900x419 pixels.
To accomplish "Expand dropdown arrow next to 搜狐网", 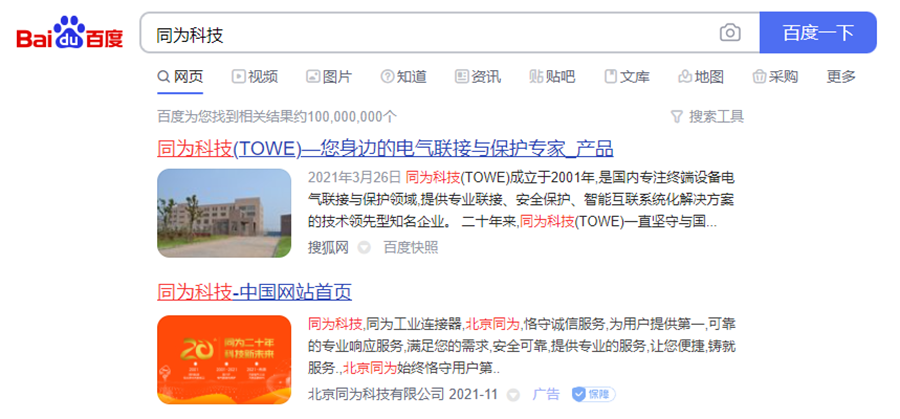I will (x=364, y=248).
